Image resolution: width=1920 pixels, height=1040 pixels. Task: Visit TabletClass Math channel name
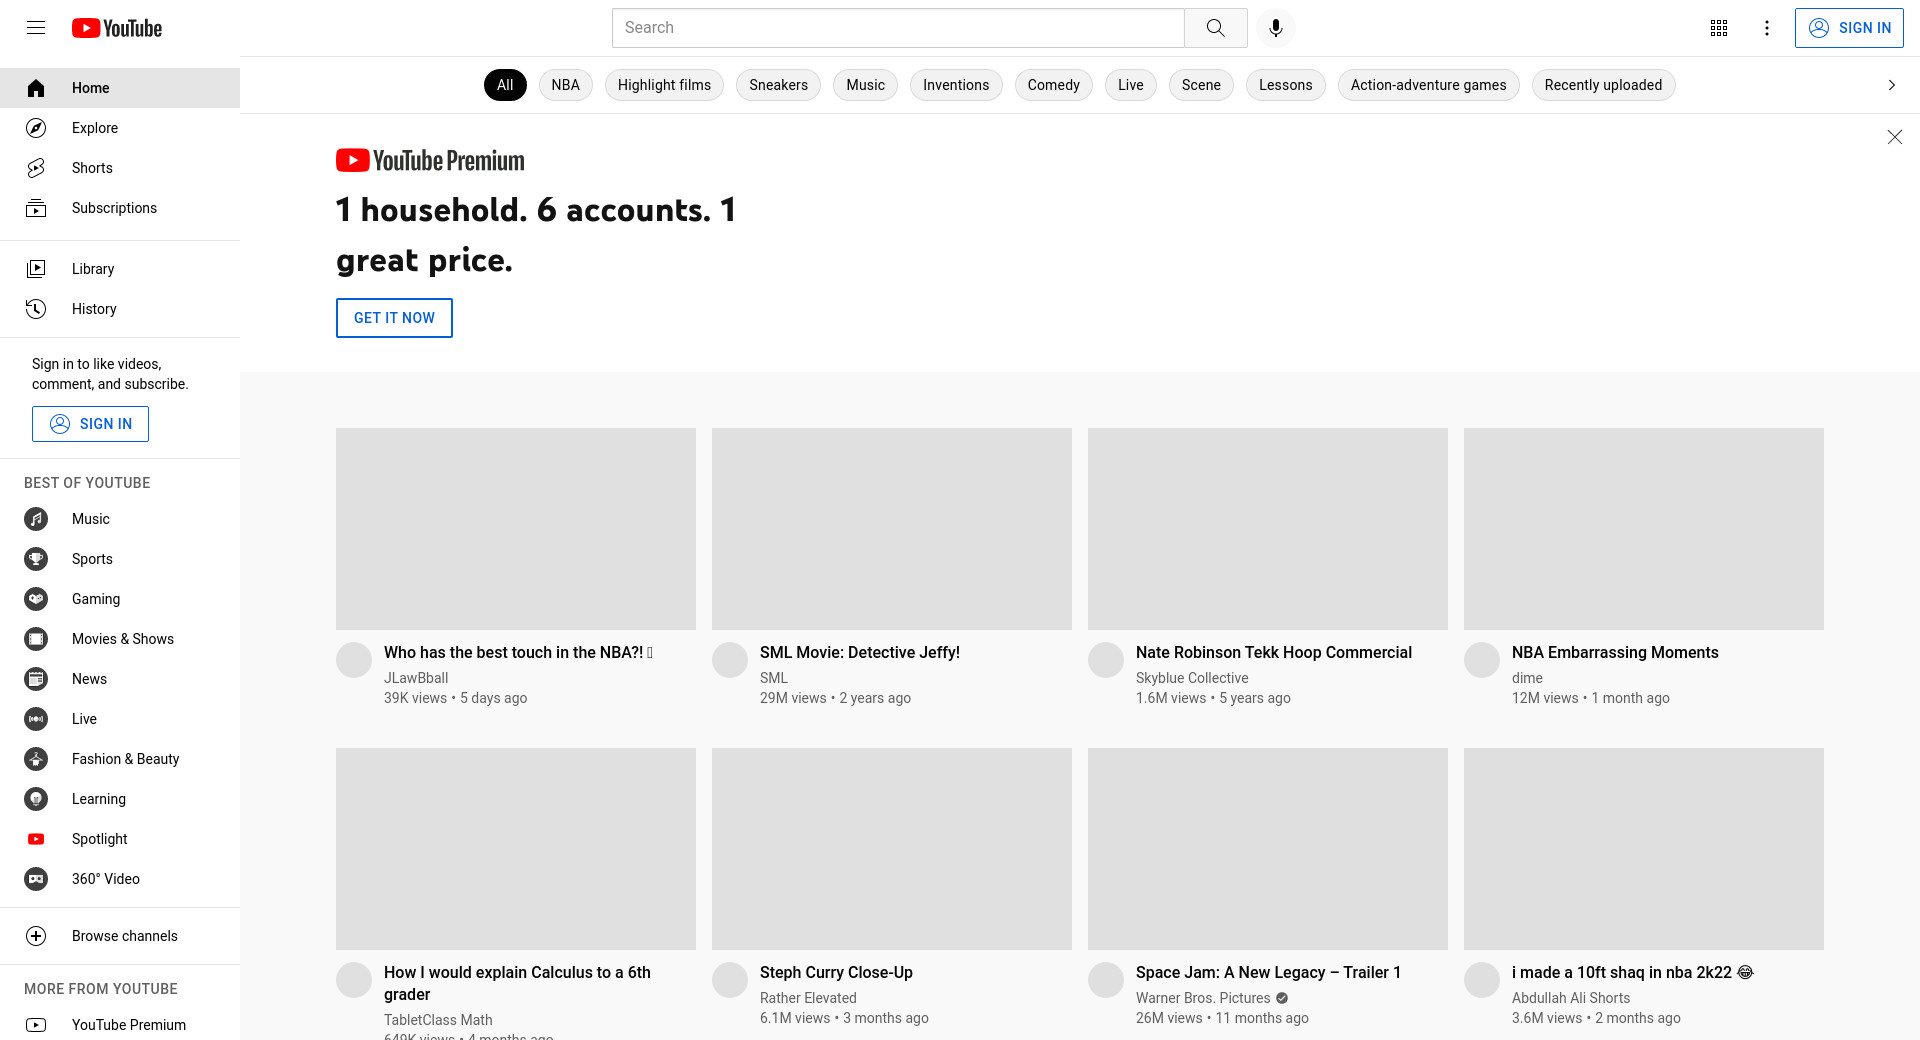click(438, 1020)
